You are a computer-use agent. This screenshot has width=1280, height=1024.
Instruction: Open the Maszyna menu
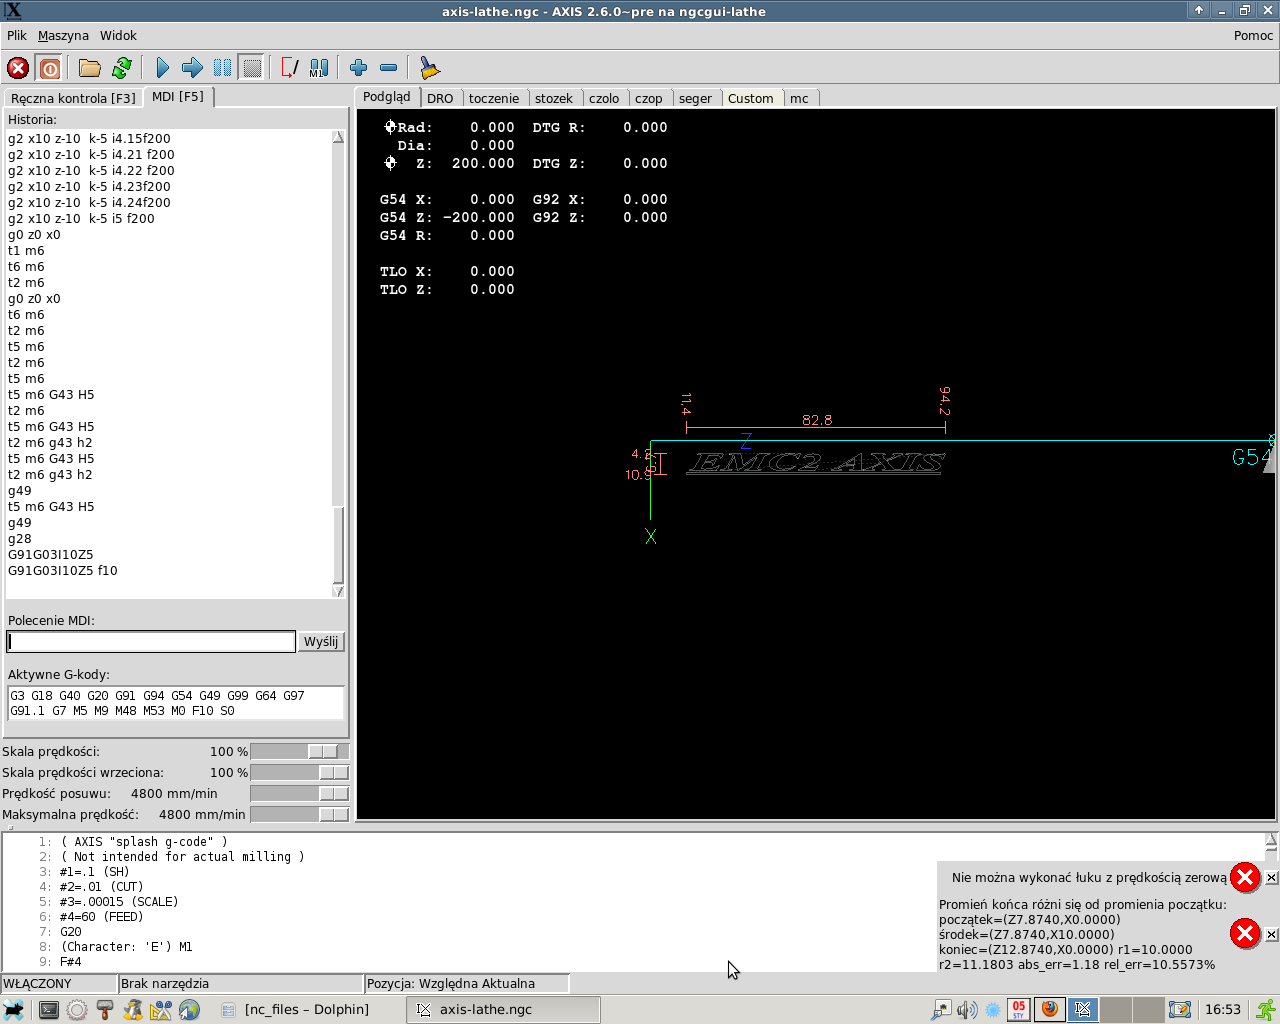click(x=63, y=35)
